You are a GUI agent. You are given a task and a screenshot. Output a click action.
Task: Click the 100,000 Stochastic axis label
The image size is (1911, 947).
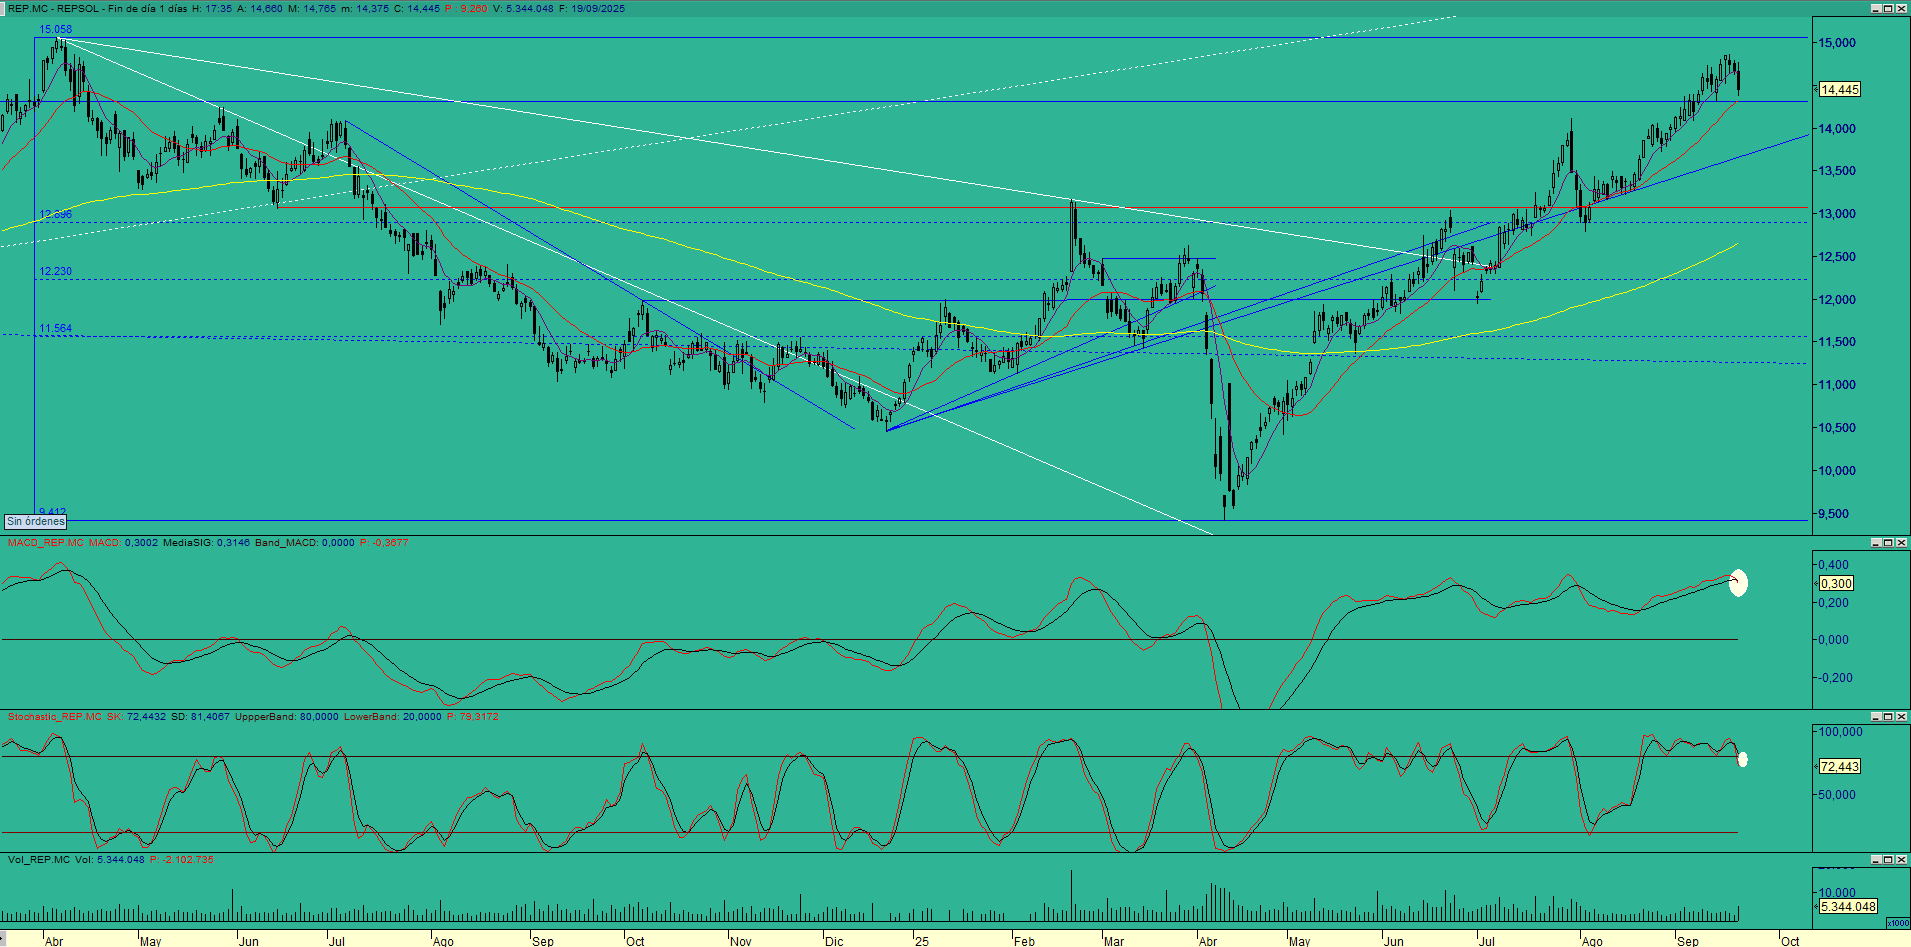click(x=1841, y=732)
